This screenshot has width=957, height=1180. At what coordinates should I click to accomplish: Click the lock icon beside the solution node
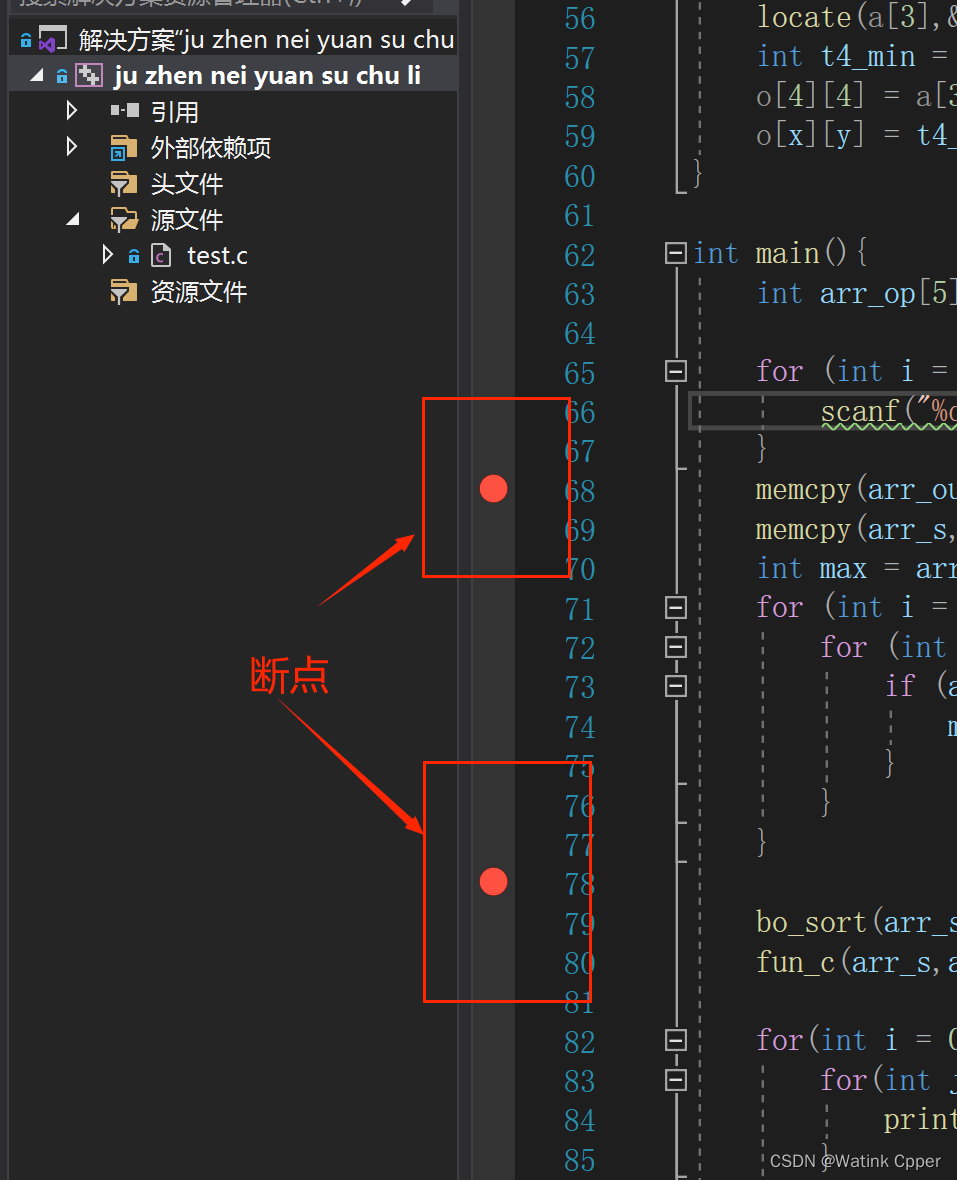[x=26, y=41]
